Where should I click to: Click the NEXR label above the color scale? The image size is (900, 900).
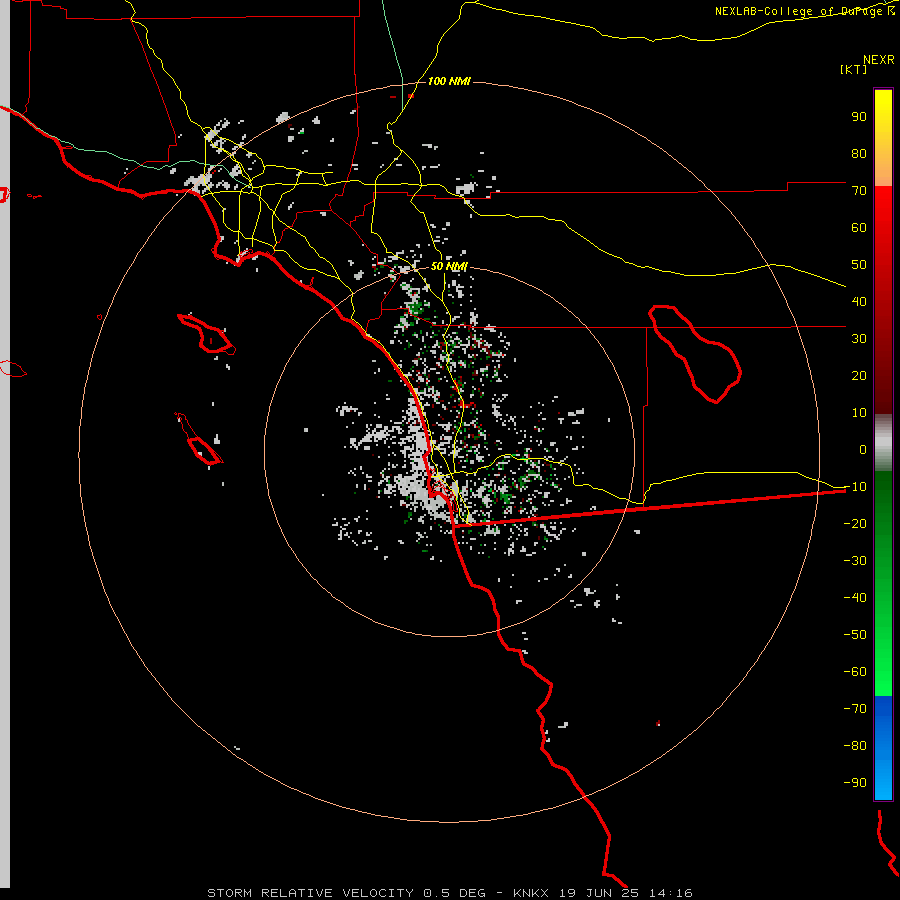878,60
